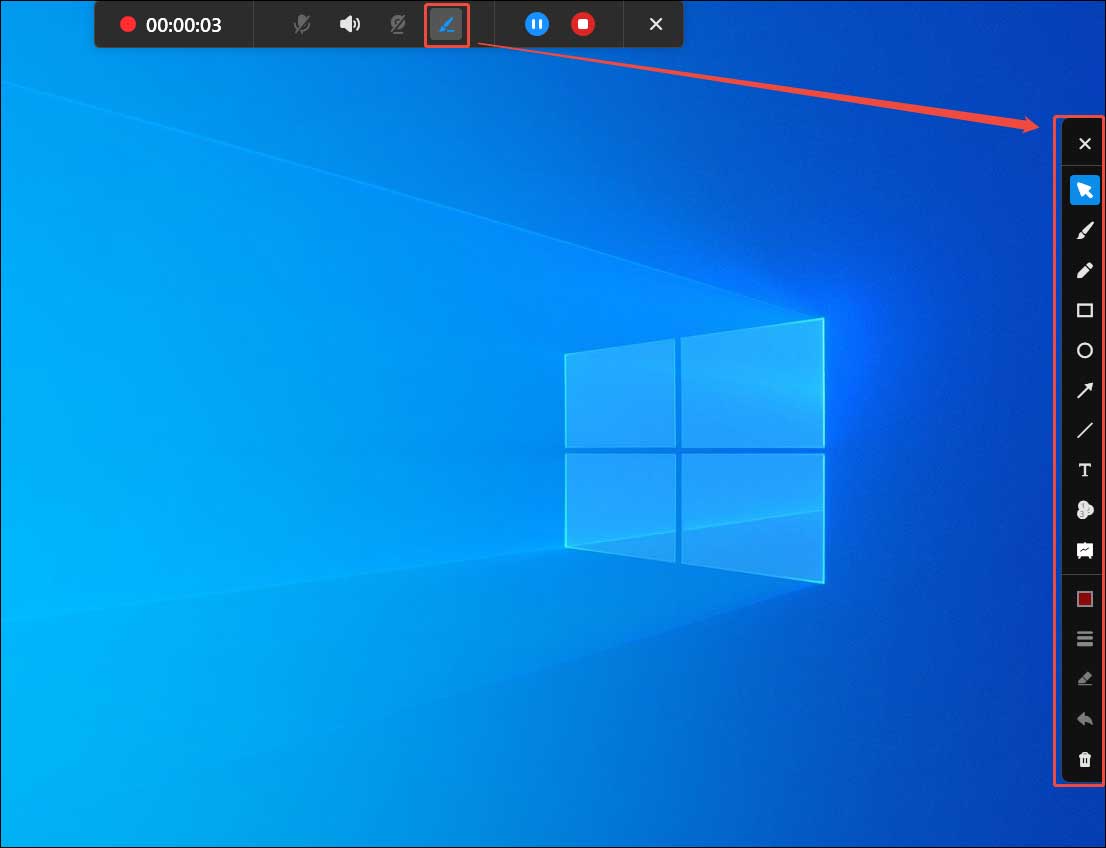Open line thickness settings
The height and width of the screenshot is (848, 1106).
[x=1084, y=638]
